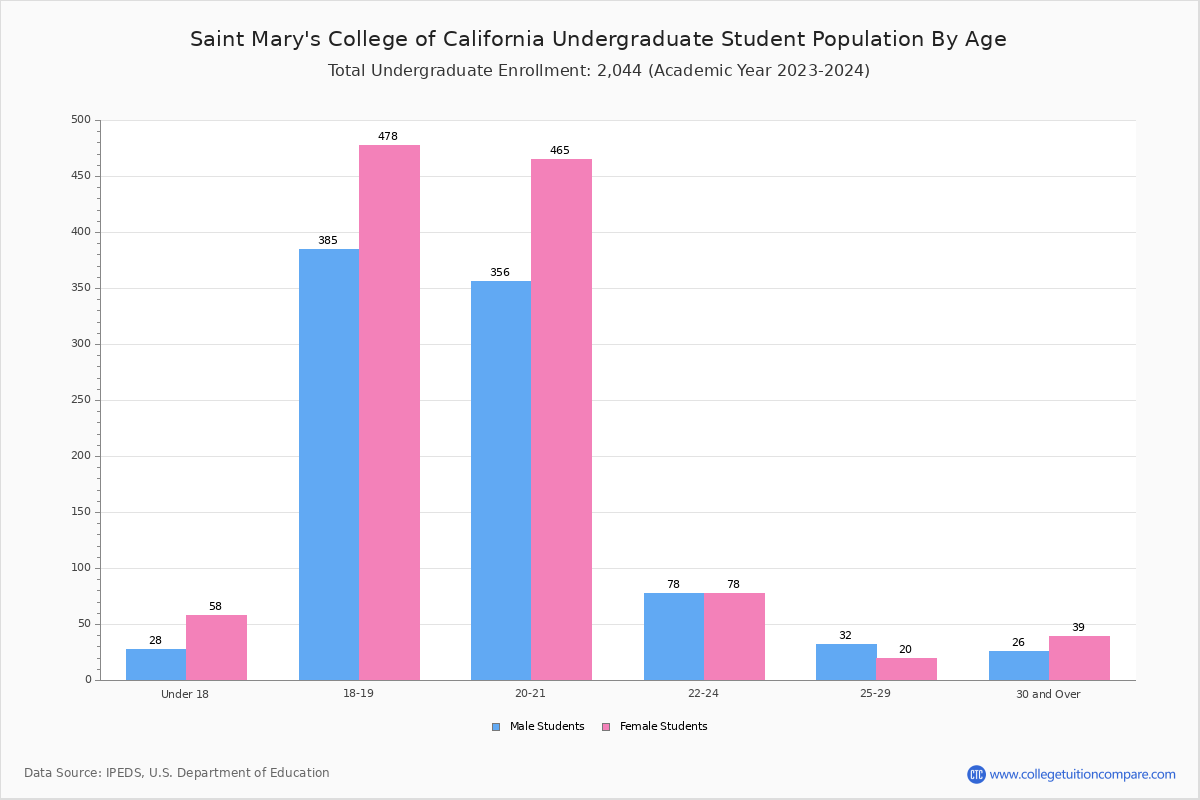Click the CTC logo icon
Screen dimensions: 1200x800
coord(976,774)
